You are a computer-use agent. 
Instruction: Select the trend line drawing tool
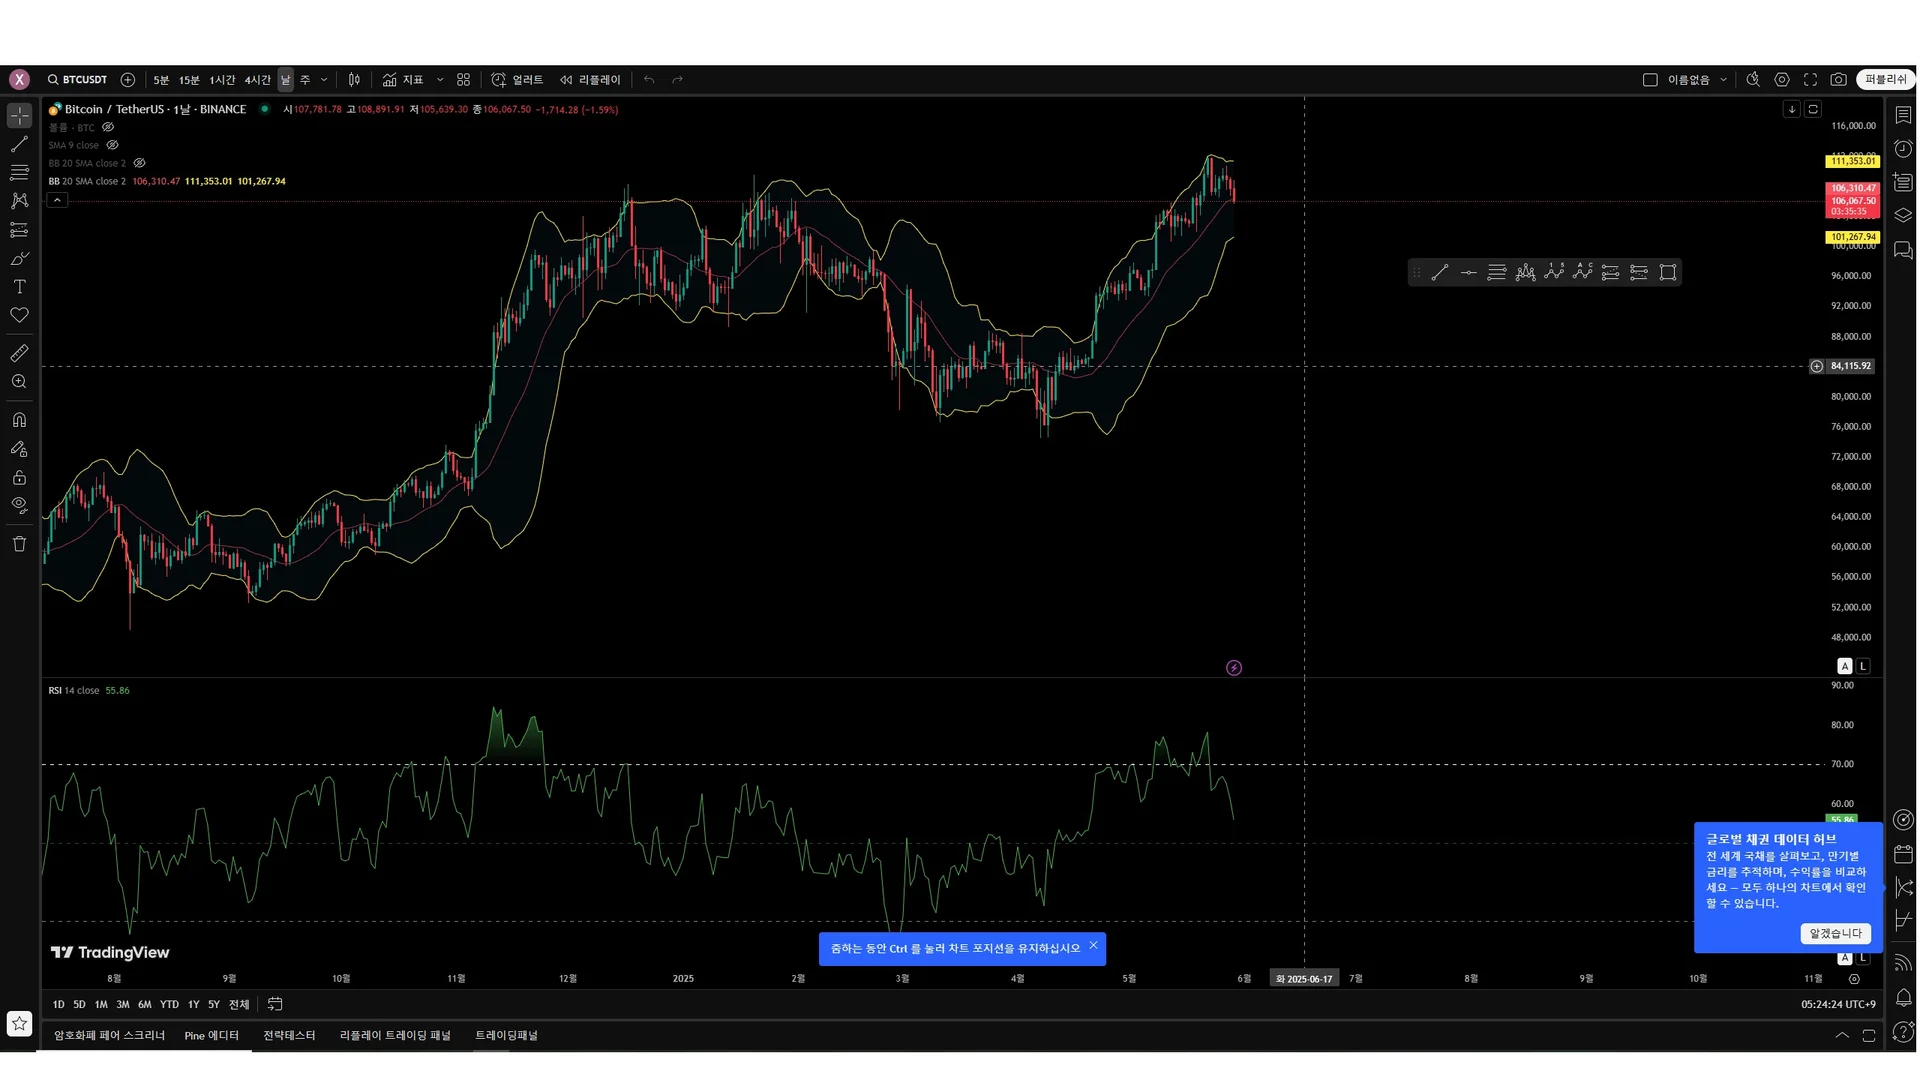(x=19, y=145)
